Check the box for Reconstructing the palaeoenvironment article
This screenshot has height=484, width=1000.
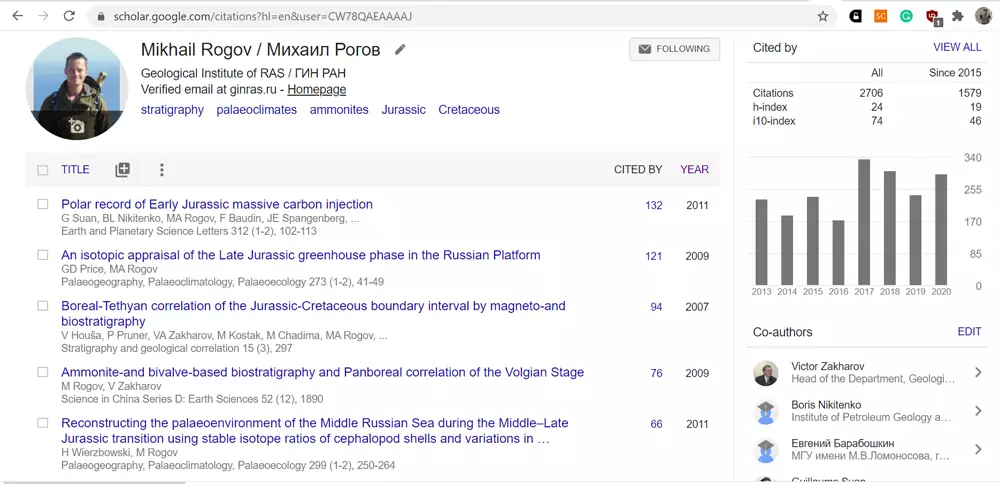[43, 423]
